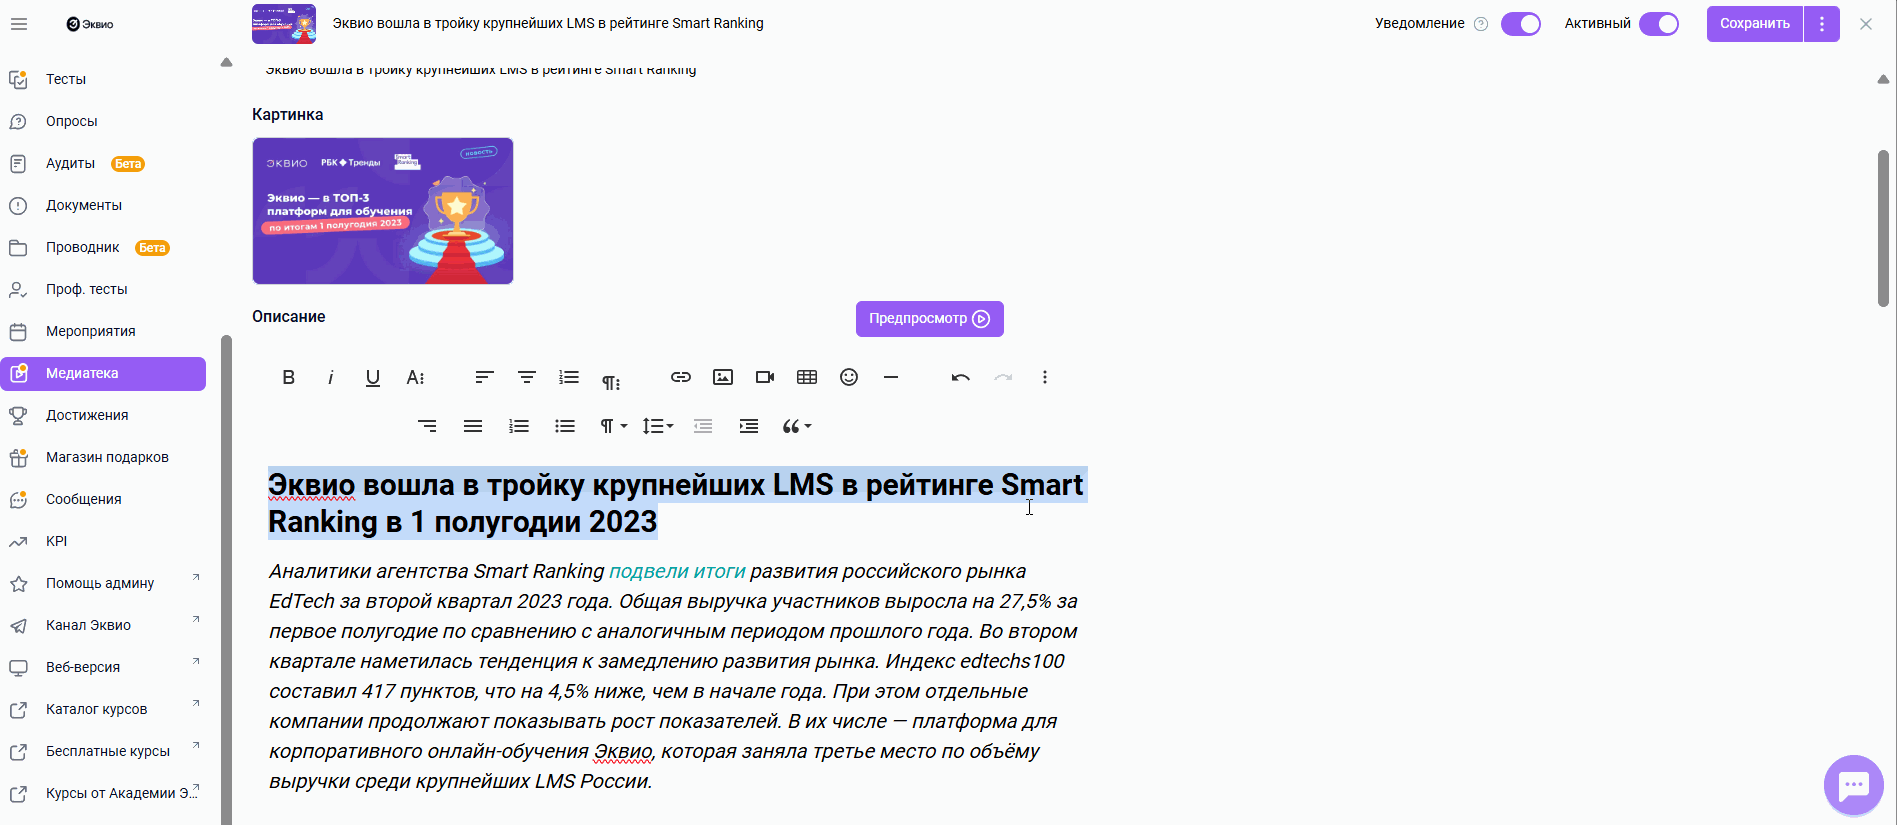Screen dimensions: 1897x825
Task: Expand more text options (A icon)
Action: [x=415, y=377]
